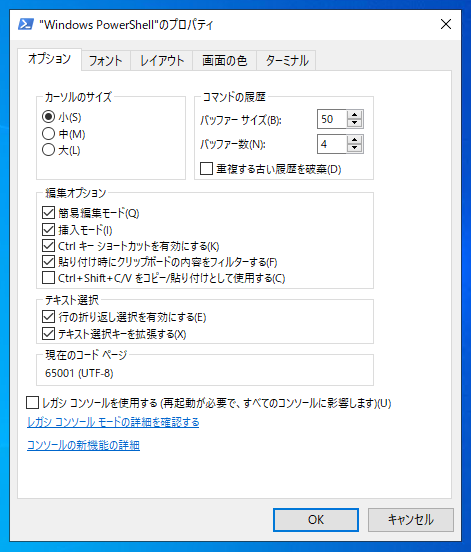Viewport: 471px width, 552px height.
Task: Switch to the フォント tab
Action: [x=106, y=61]
